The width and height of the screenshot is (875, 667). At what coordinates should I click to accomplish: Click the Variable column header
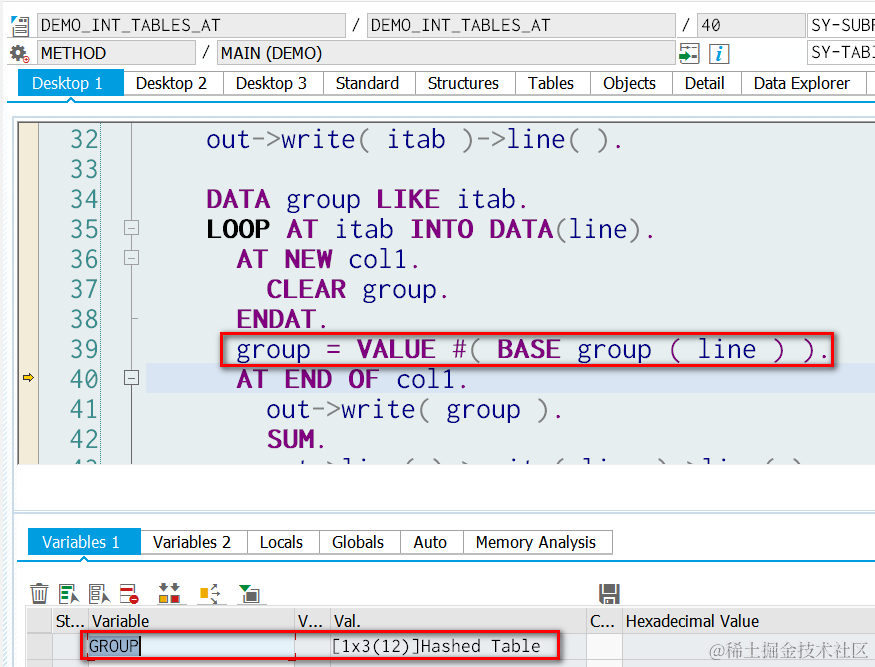[191, 621]
